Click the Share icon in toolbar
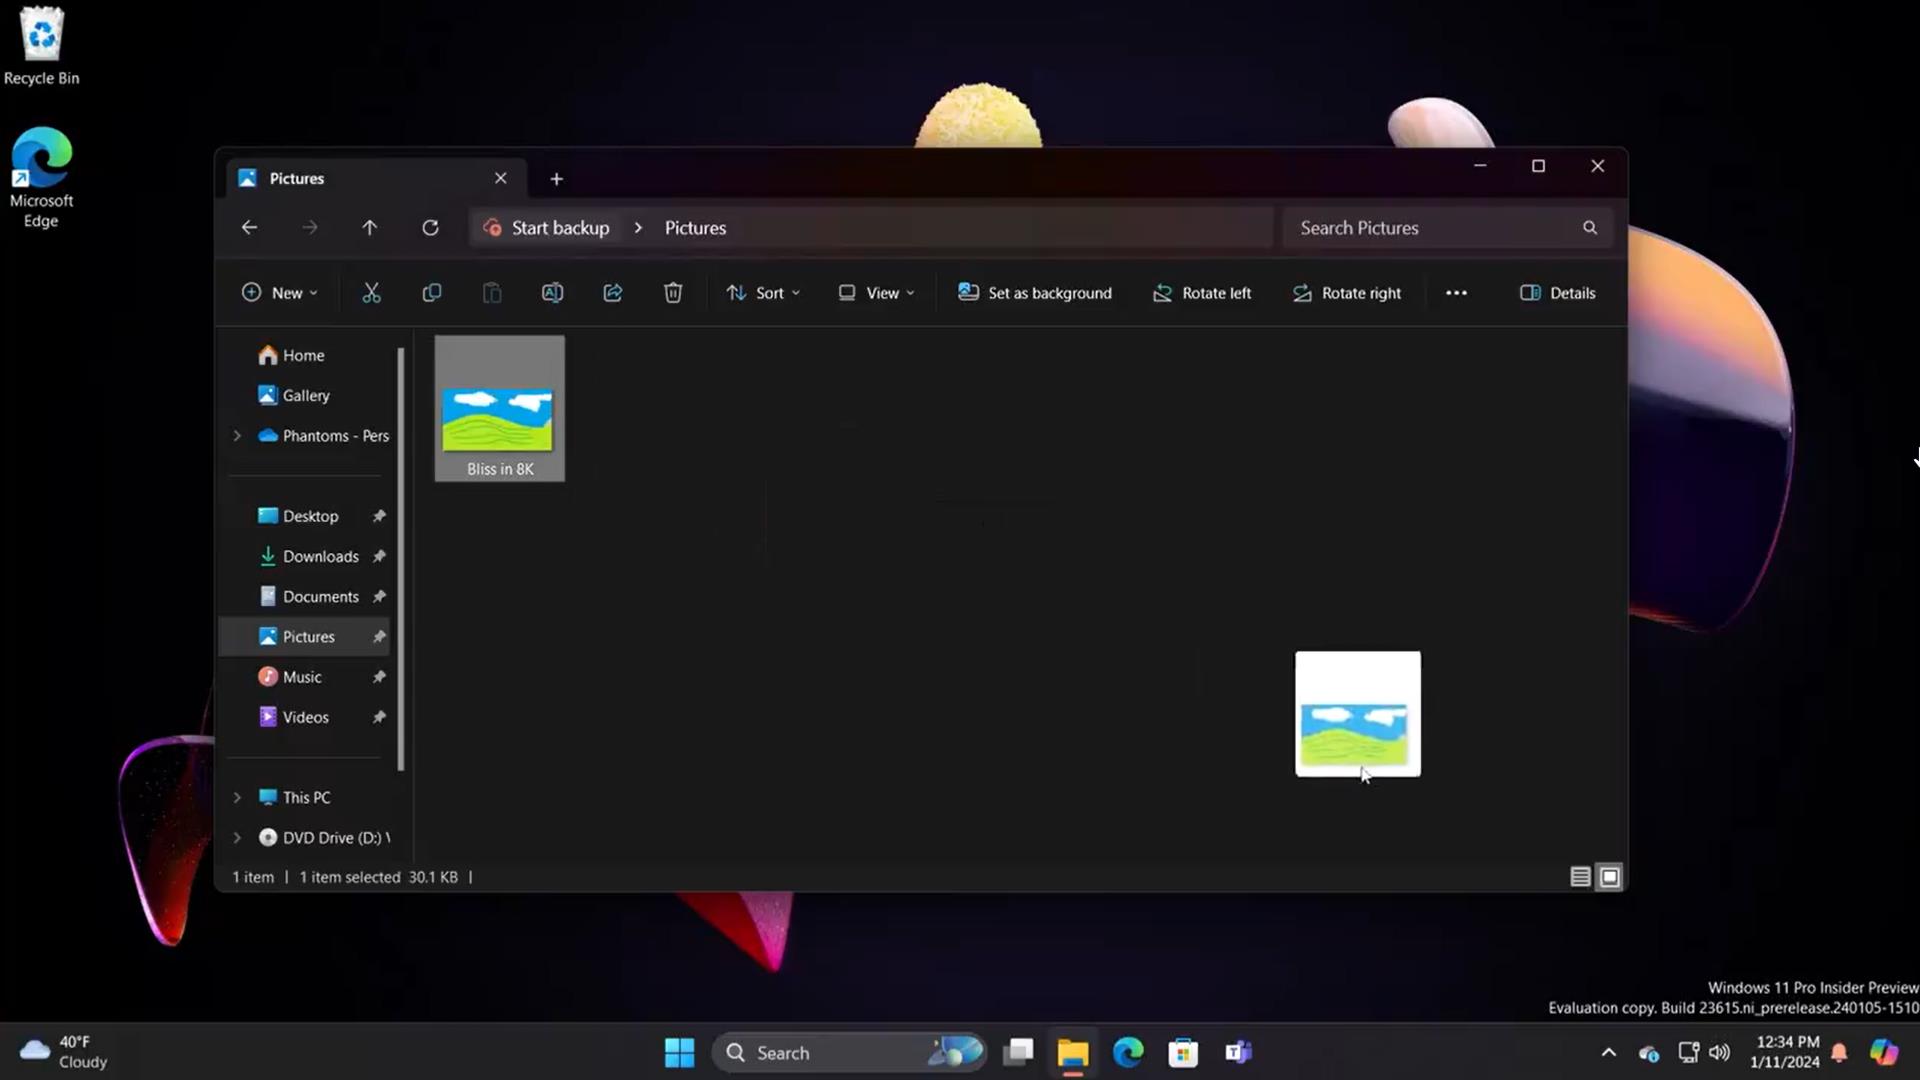 (611, 293)
